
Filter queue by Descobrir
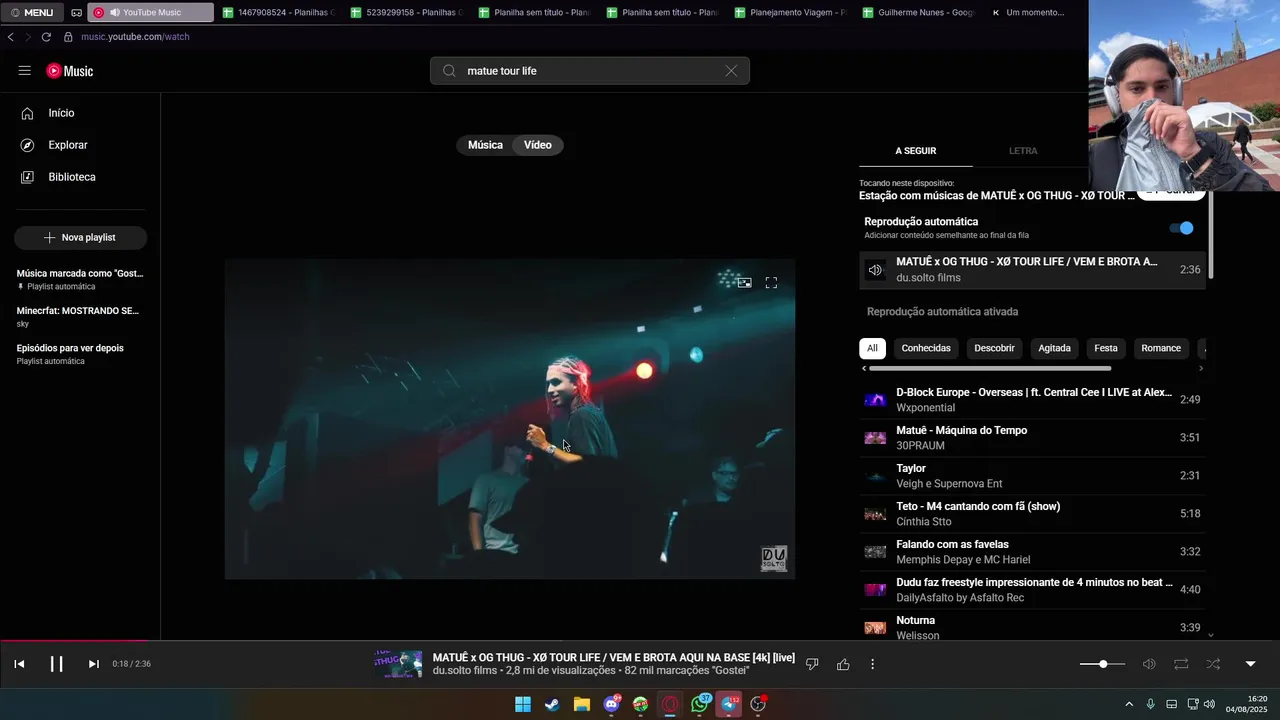coord(994,348)
